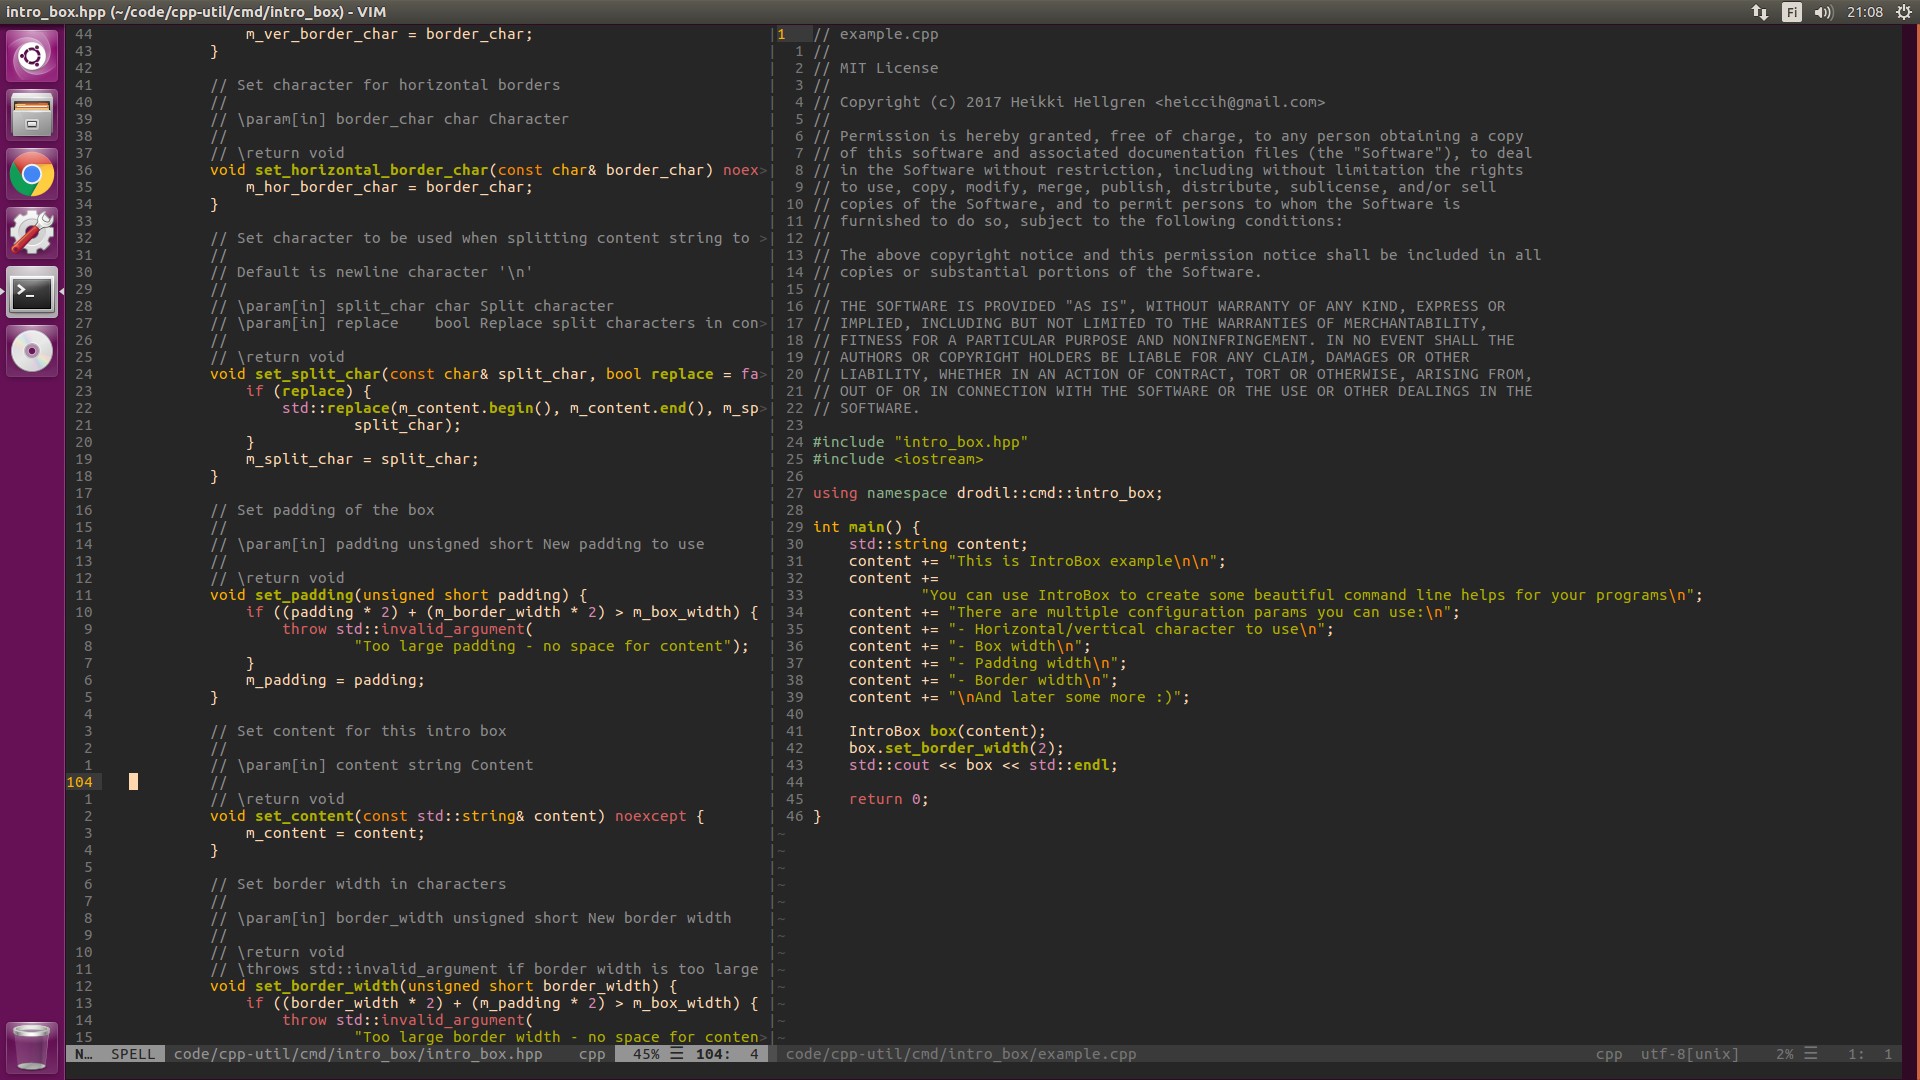Select the Terminal icon in the dock
This screenshot has width=1920, height=1080.
click(x=32, y=291)
